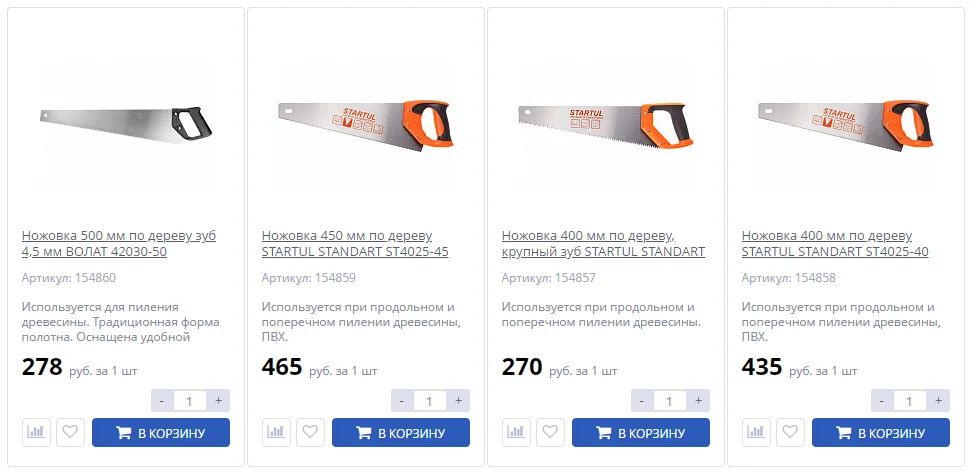Add ВОЛАТ 42030-50 saw to compare list
972x474 pixels.
(36, 432)
